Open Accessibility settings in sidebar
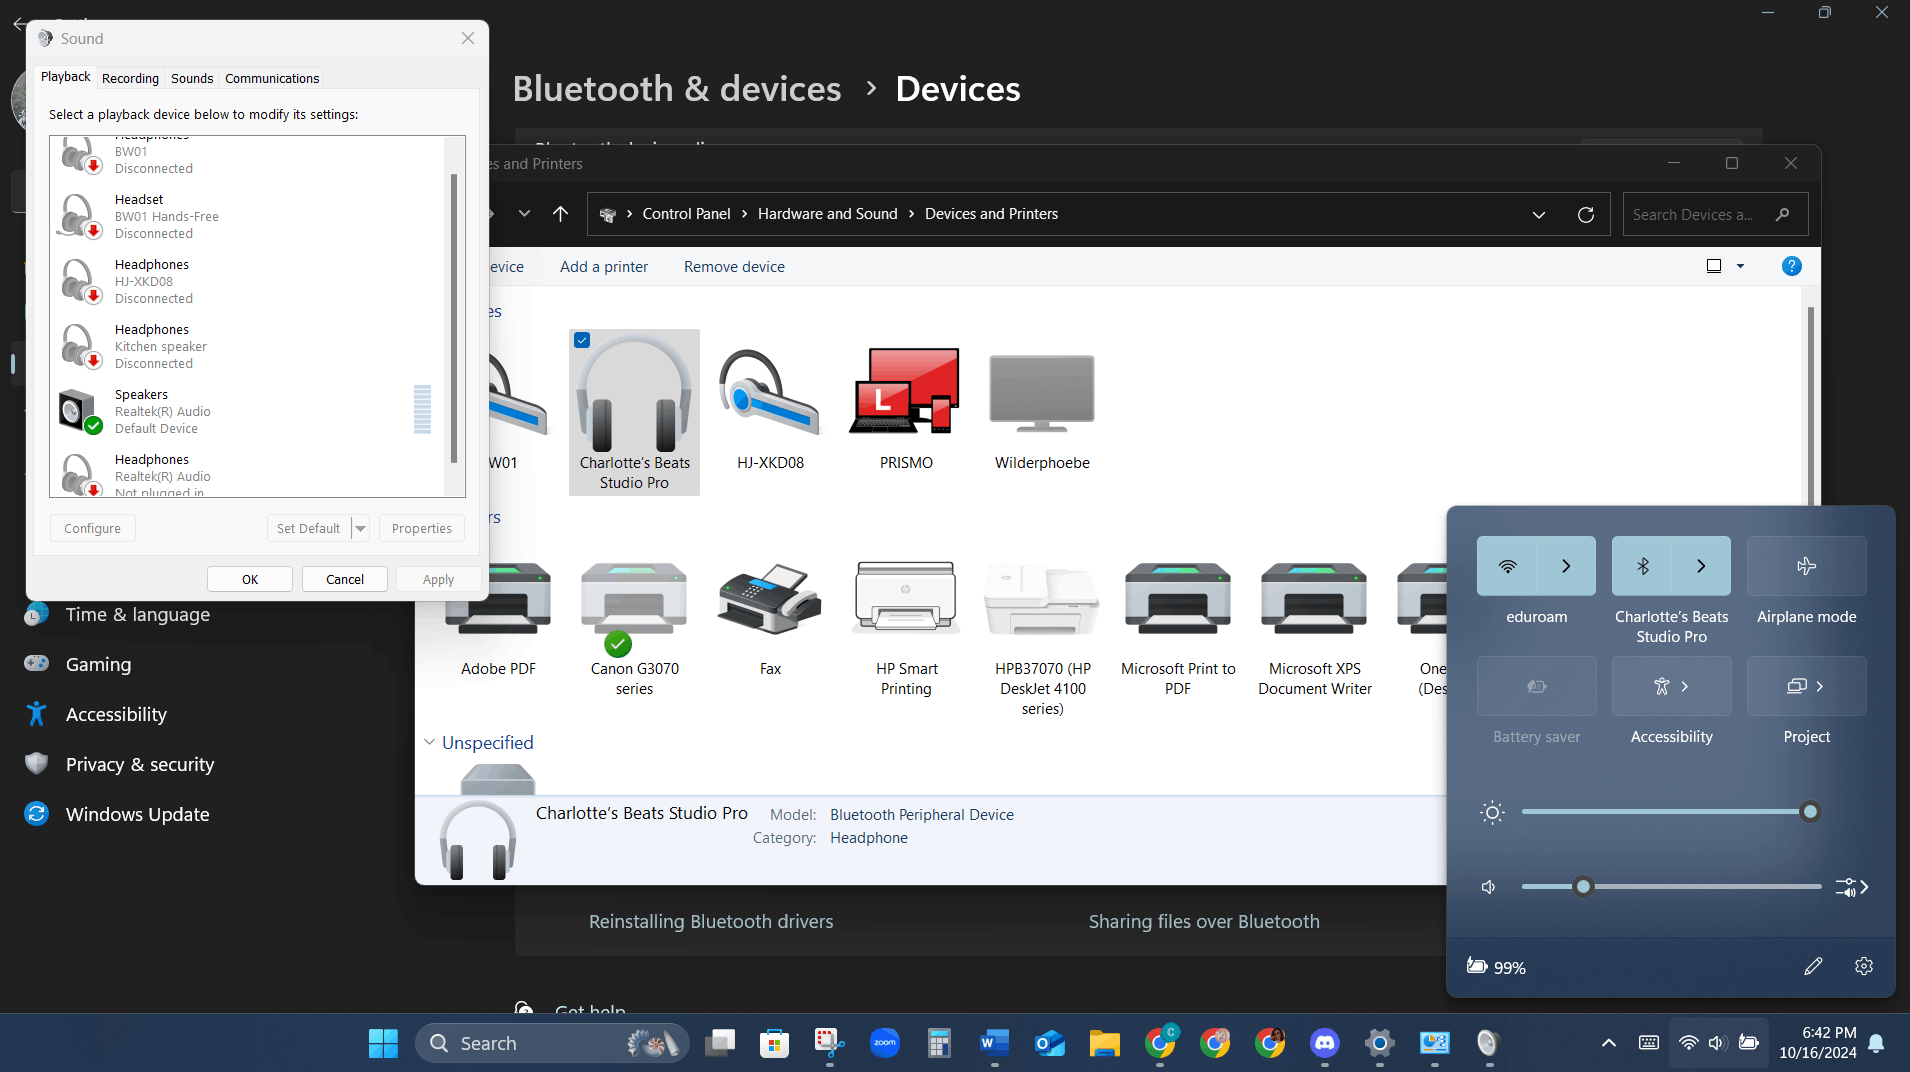This screenshot has width=1910, height=1072. 116,714
